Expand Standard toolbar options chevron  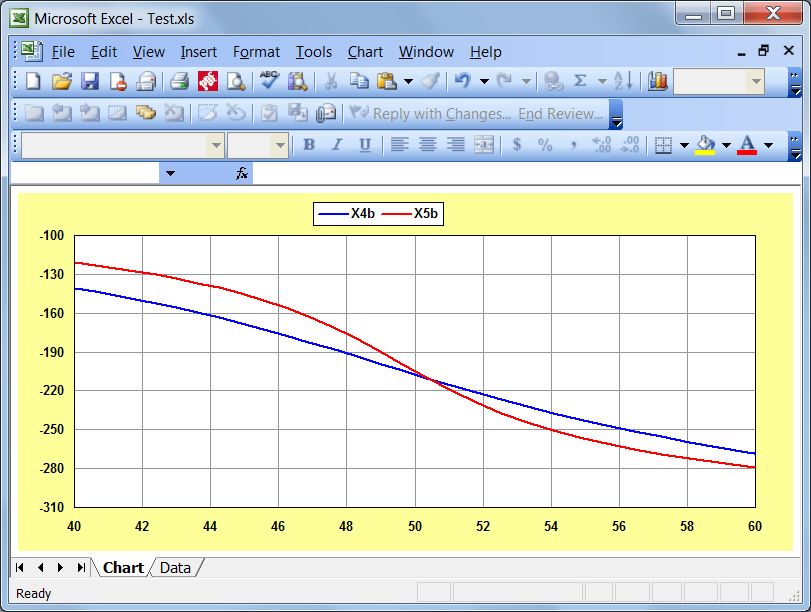pos(795,83)
